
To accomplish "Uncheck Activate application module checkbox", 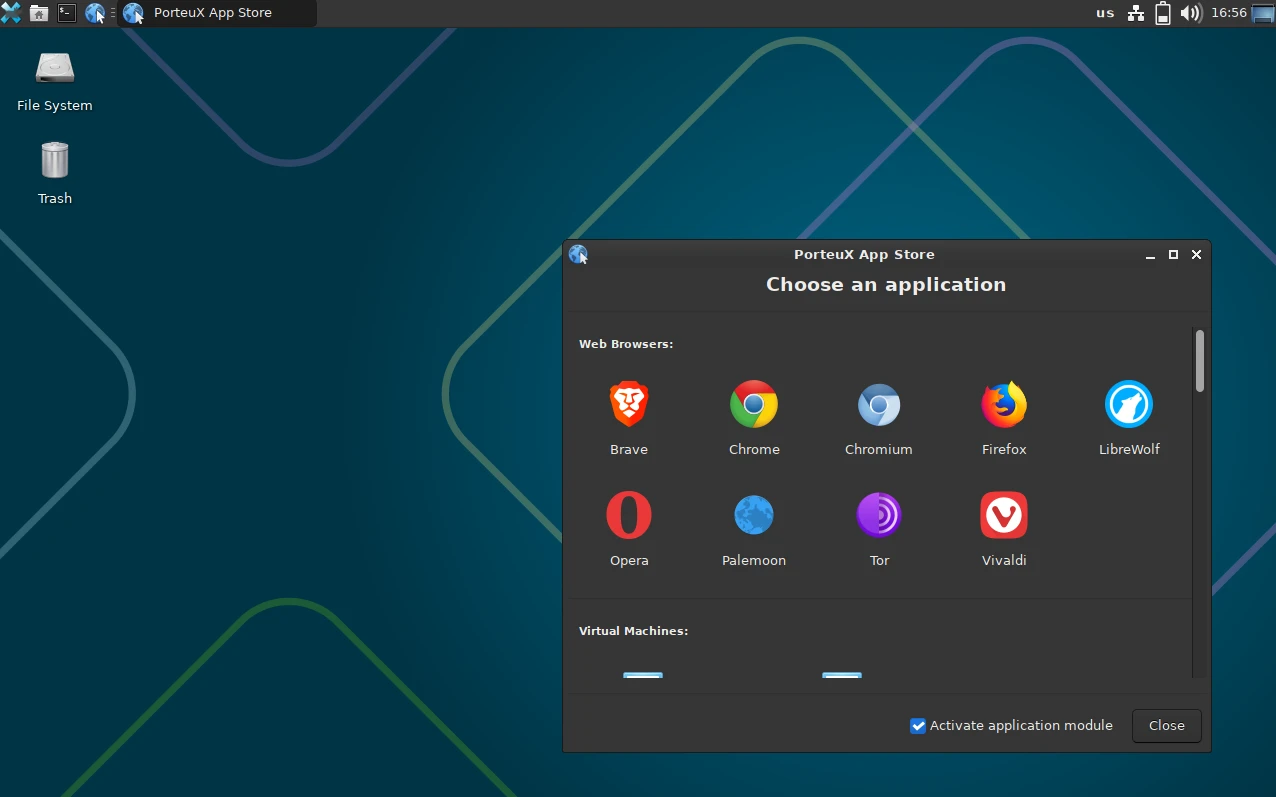I will click(918, 726).
